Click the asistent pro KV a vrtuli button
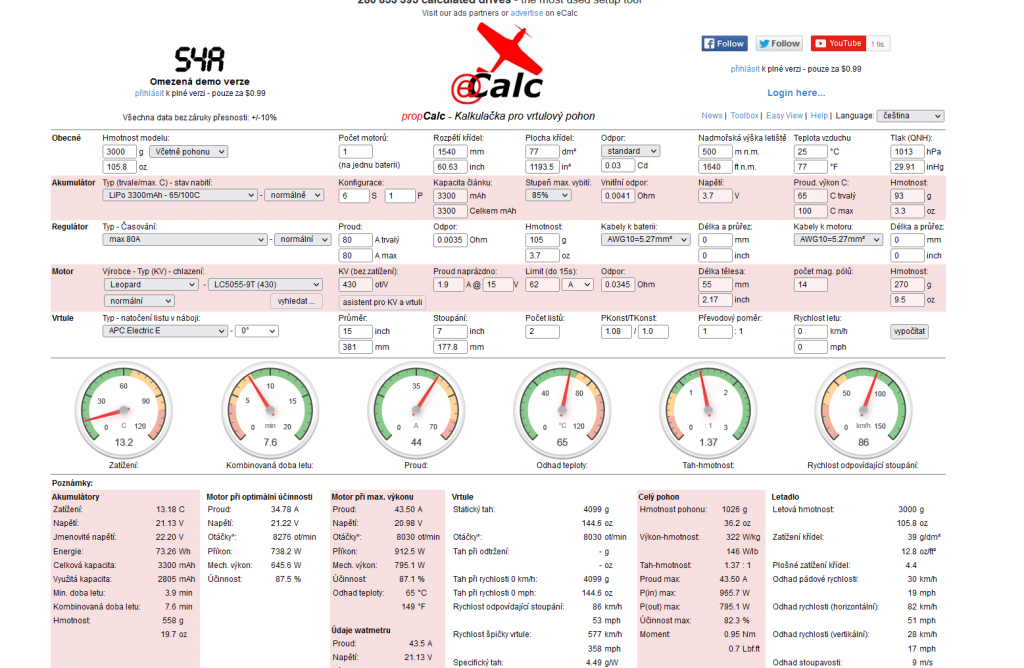Image resolution: width=1024 pixels, height=668 pixels. coord(382,301)
